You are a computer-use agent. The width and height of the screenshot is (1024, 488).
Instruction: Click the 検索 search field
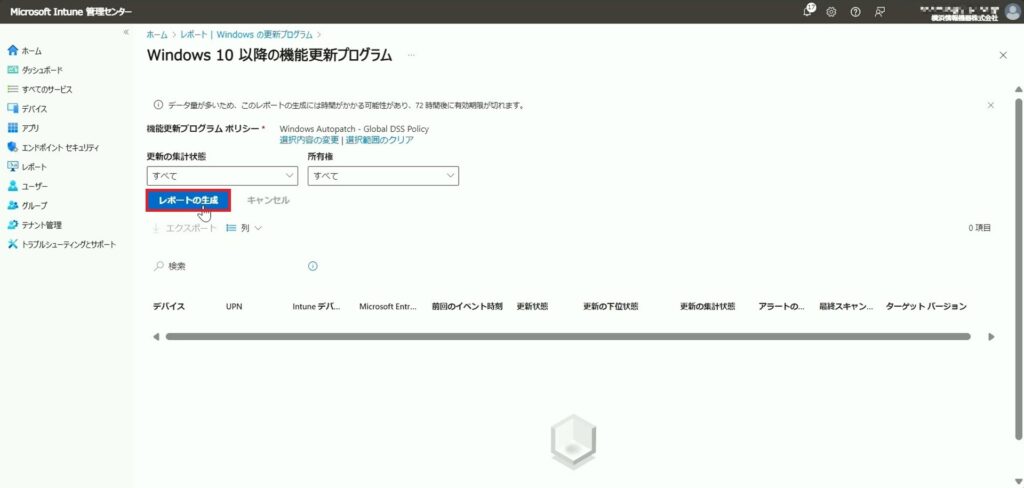pos(225,267)
